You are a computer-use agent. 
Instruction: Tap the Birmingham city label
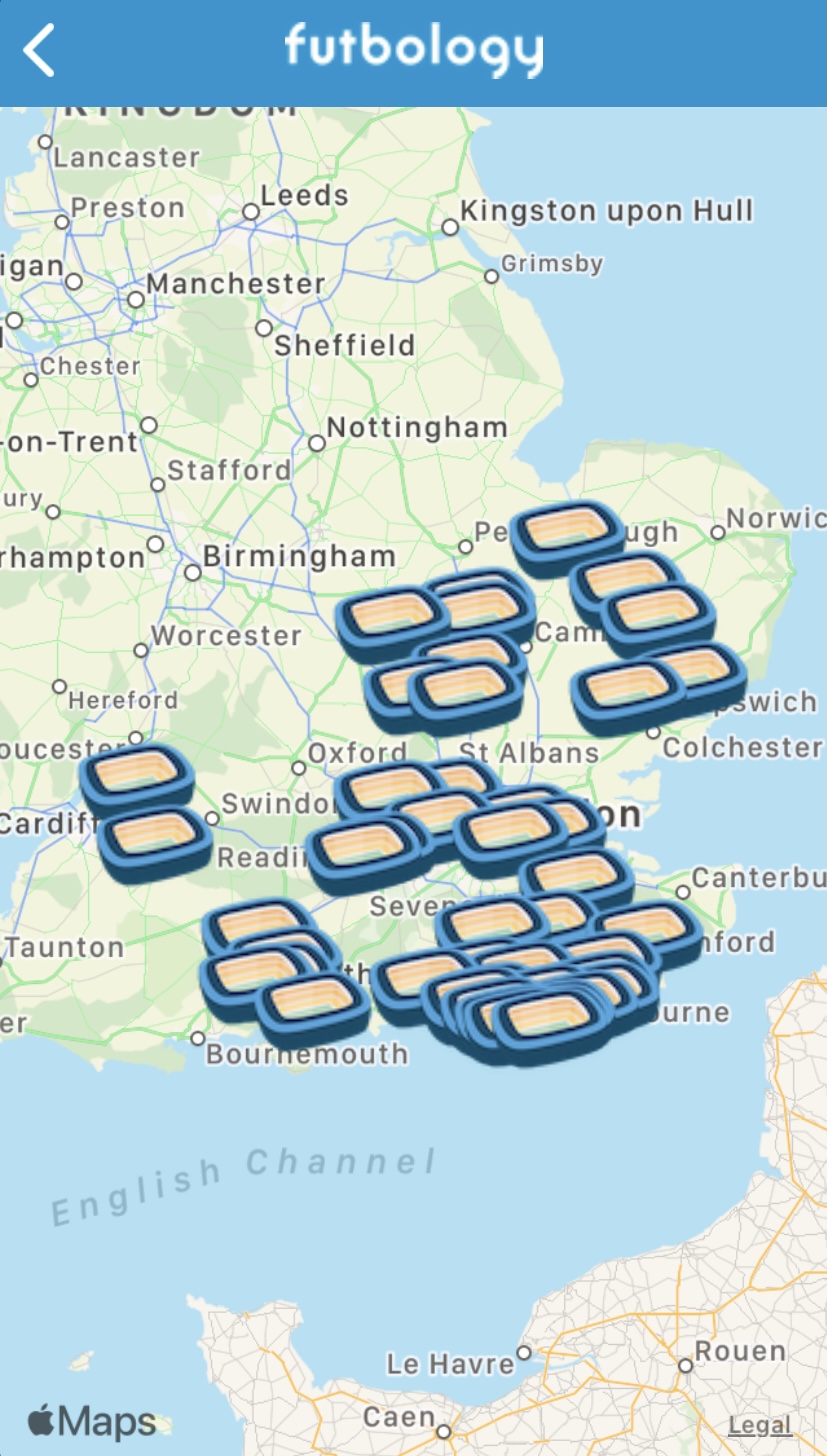299,555
